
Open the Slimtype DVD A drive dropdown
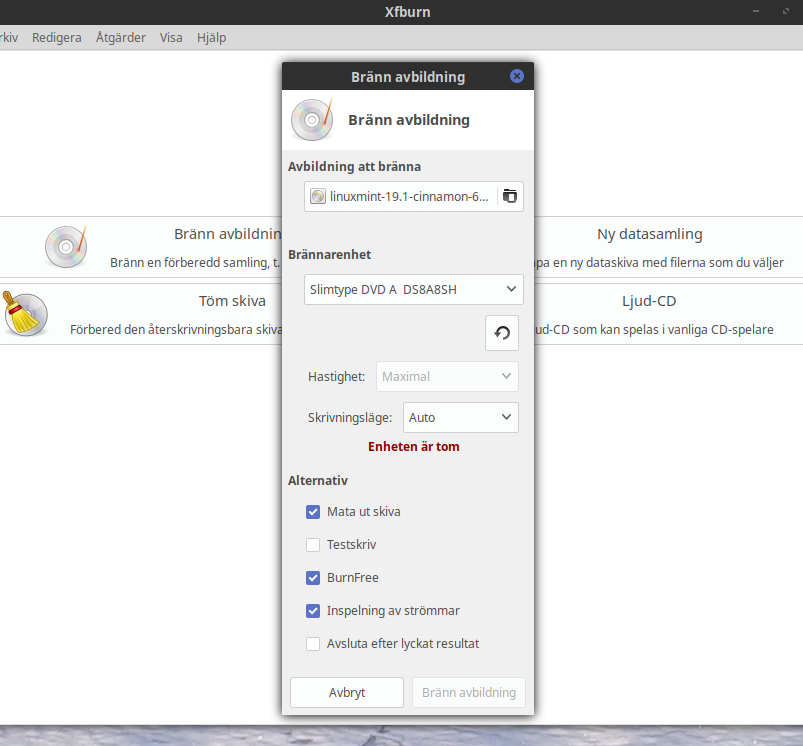click(414, 290)
